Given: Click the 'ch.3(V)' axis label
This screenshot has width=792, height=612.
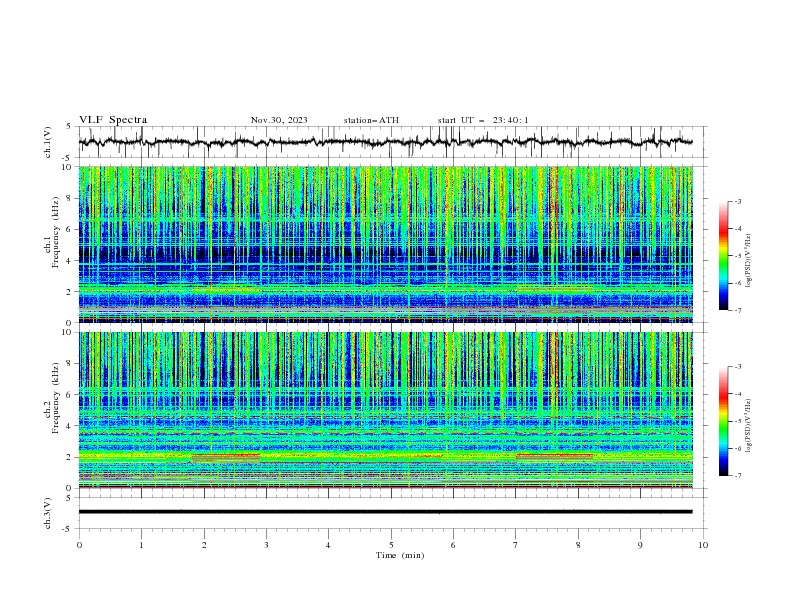Looking at the screenshot, I should point(48,513).
